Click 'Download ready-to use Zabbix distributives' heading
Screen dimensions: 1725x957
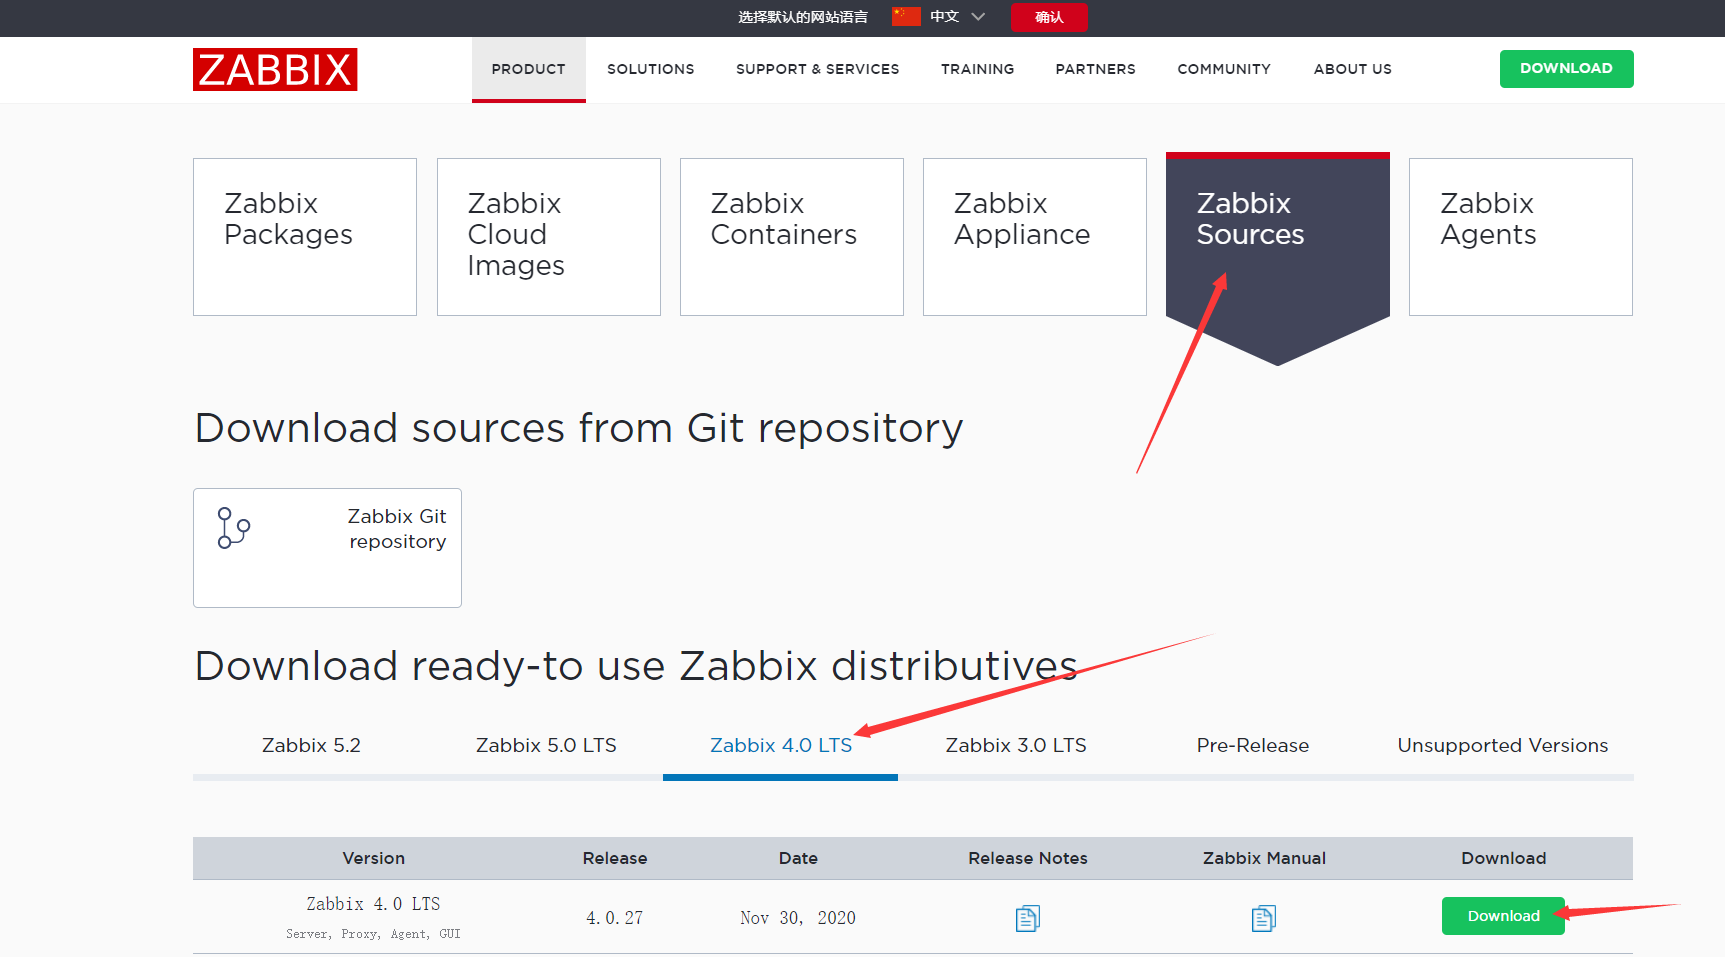[x=636, y=666]
